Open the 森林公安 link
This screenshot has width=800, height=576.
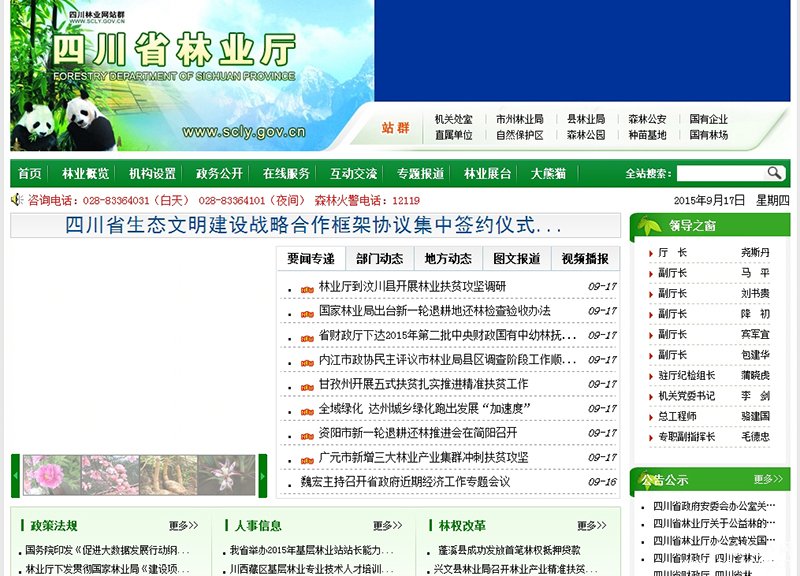(647, 119)
